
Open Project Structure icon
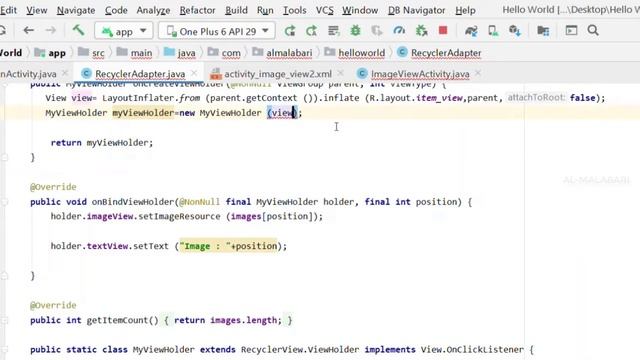[543, 31]
